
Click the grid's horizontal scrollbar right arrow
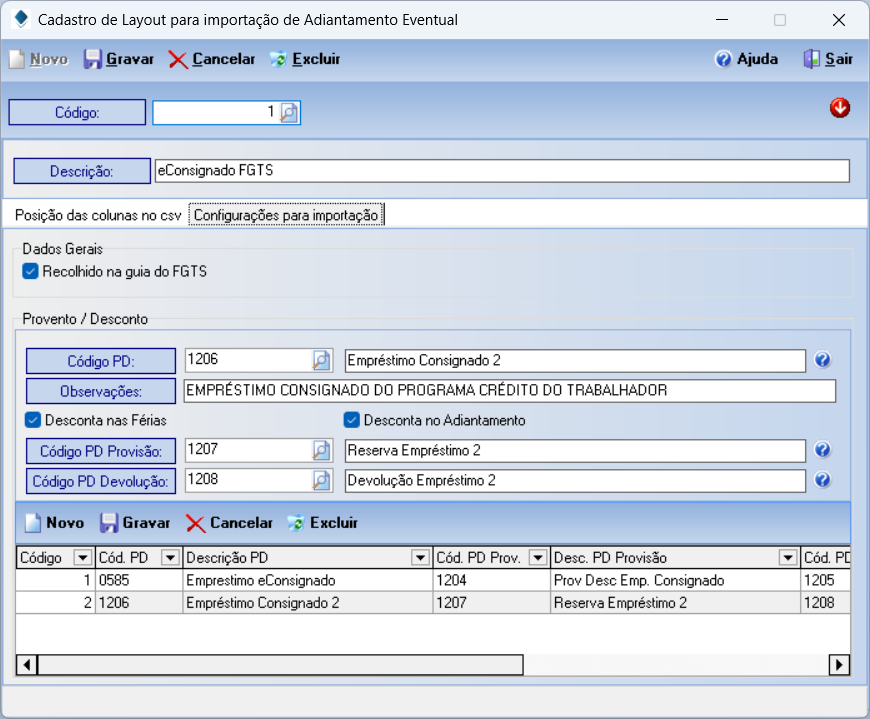coord(840,664)
